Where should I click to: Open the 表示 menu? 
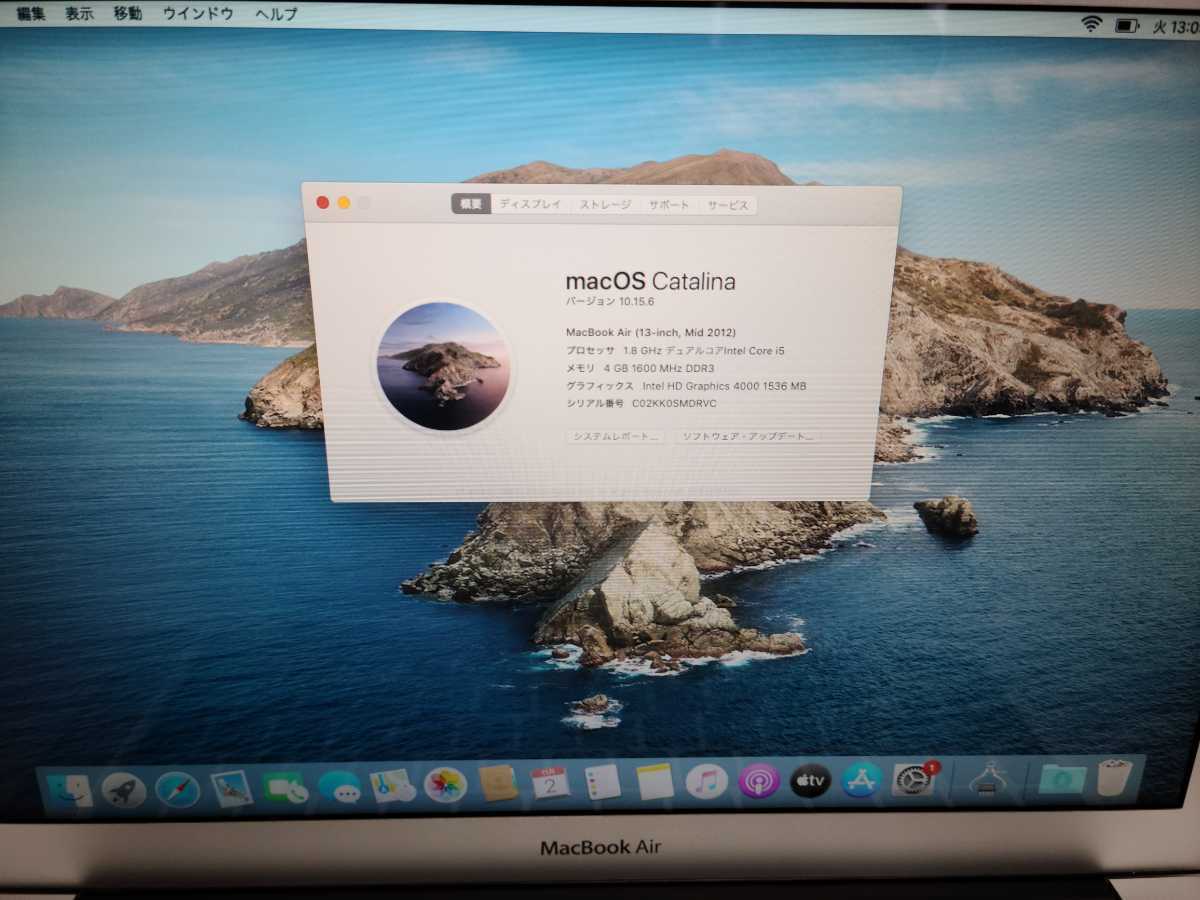(x=79, y=13)
